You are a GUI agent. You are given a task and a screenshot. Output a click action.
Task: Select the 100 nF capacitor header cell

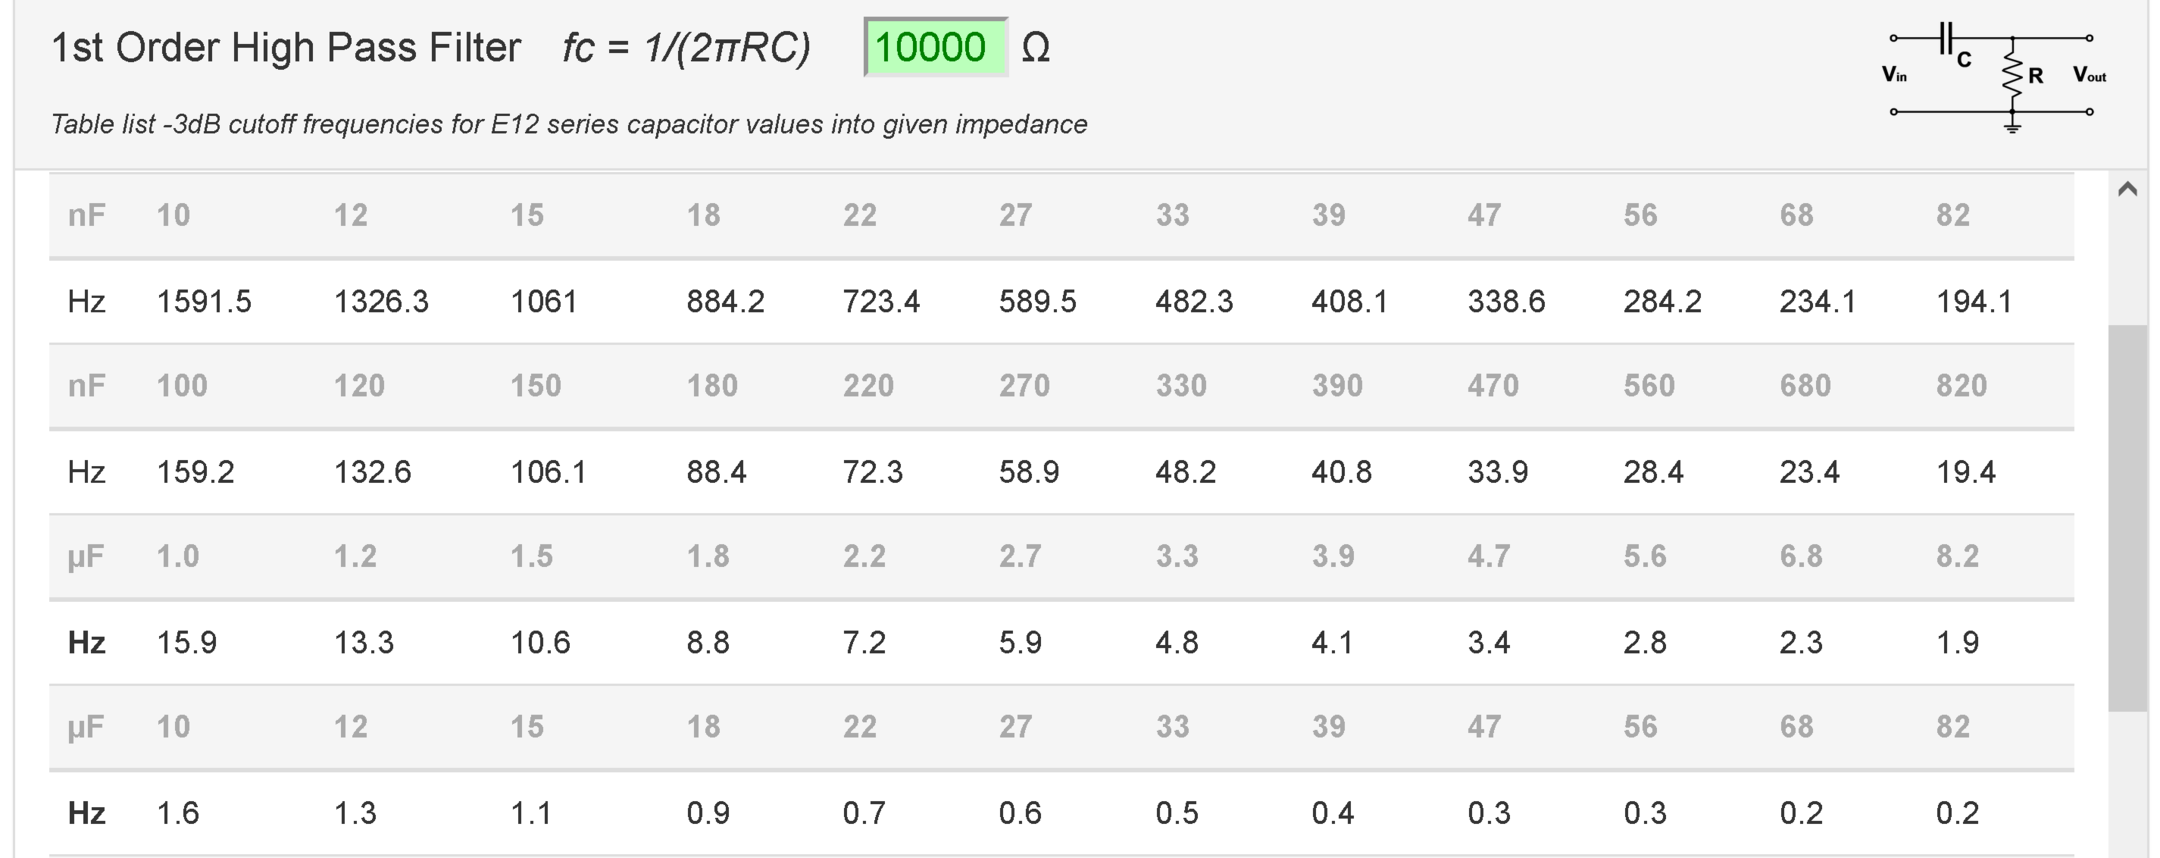(x=182, y=386)
